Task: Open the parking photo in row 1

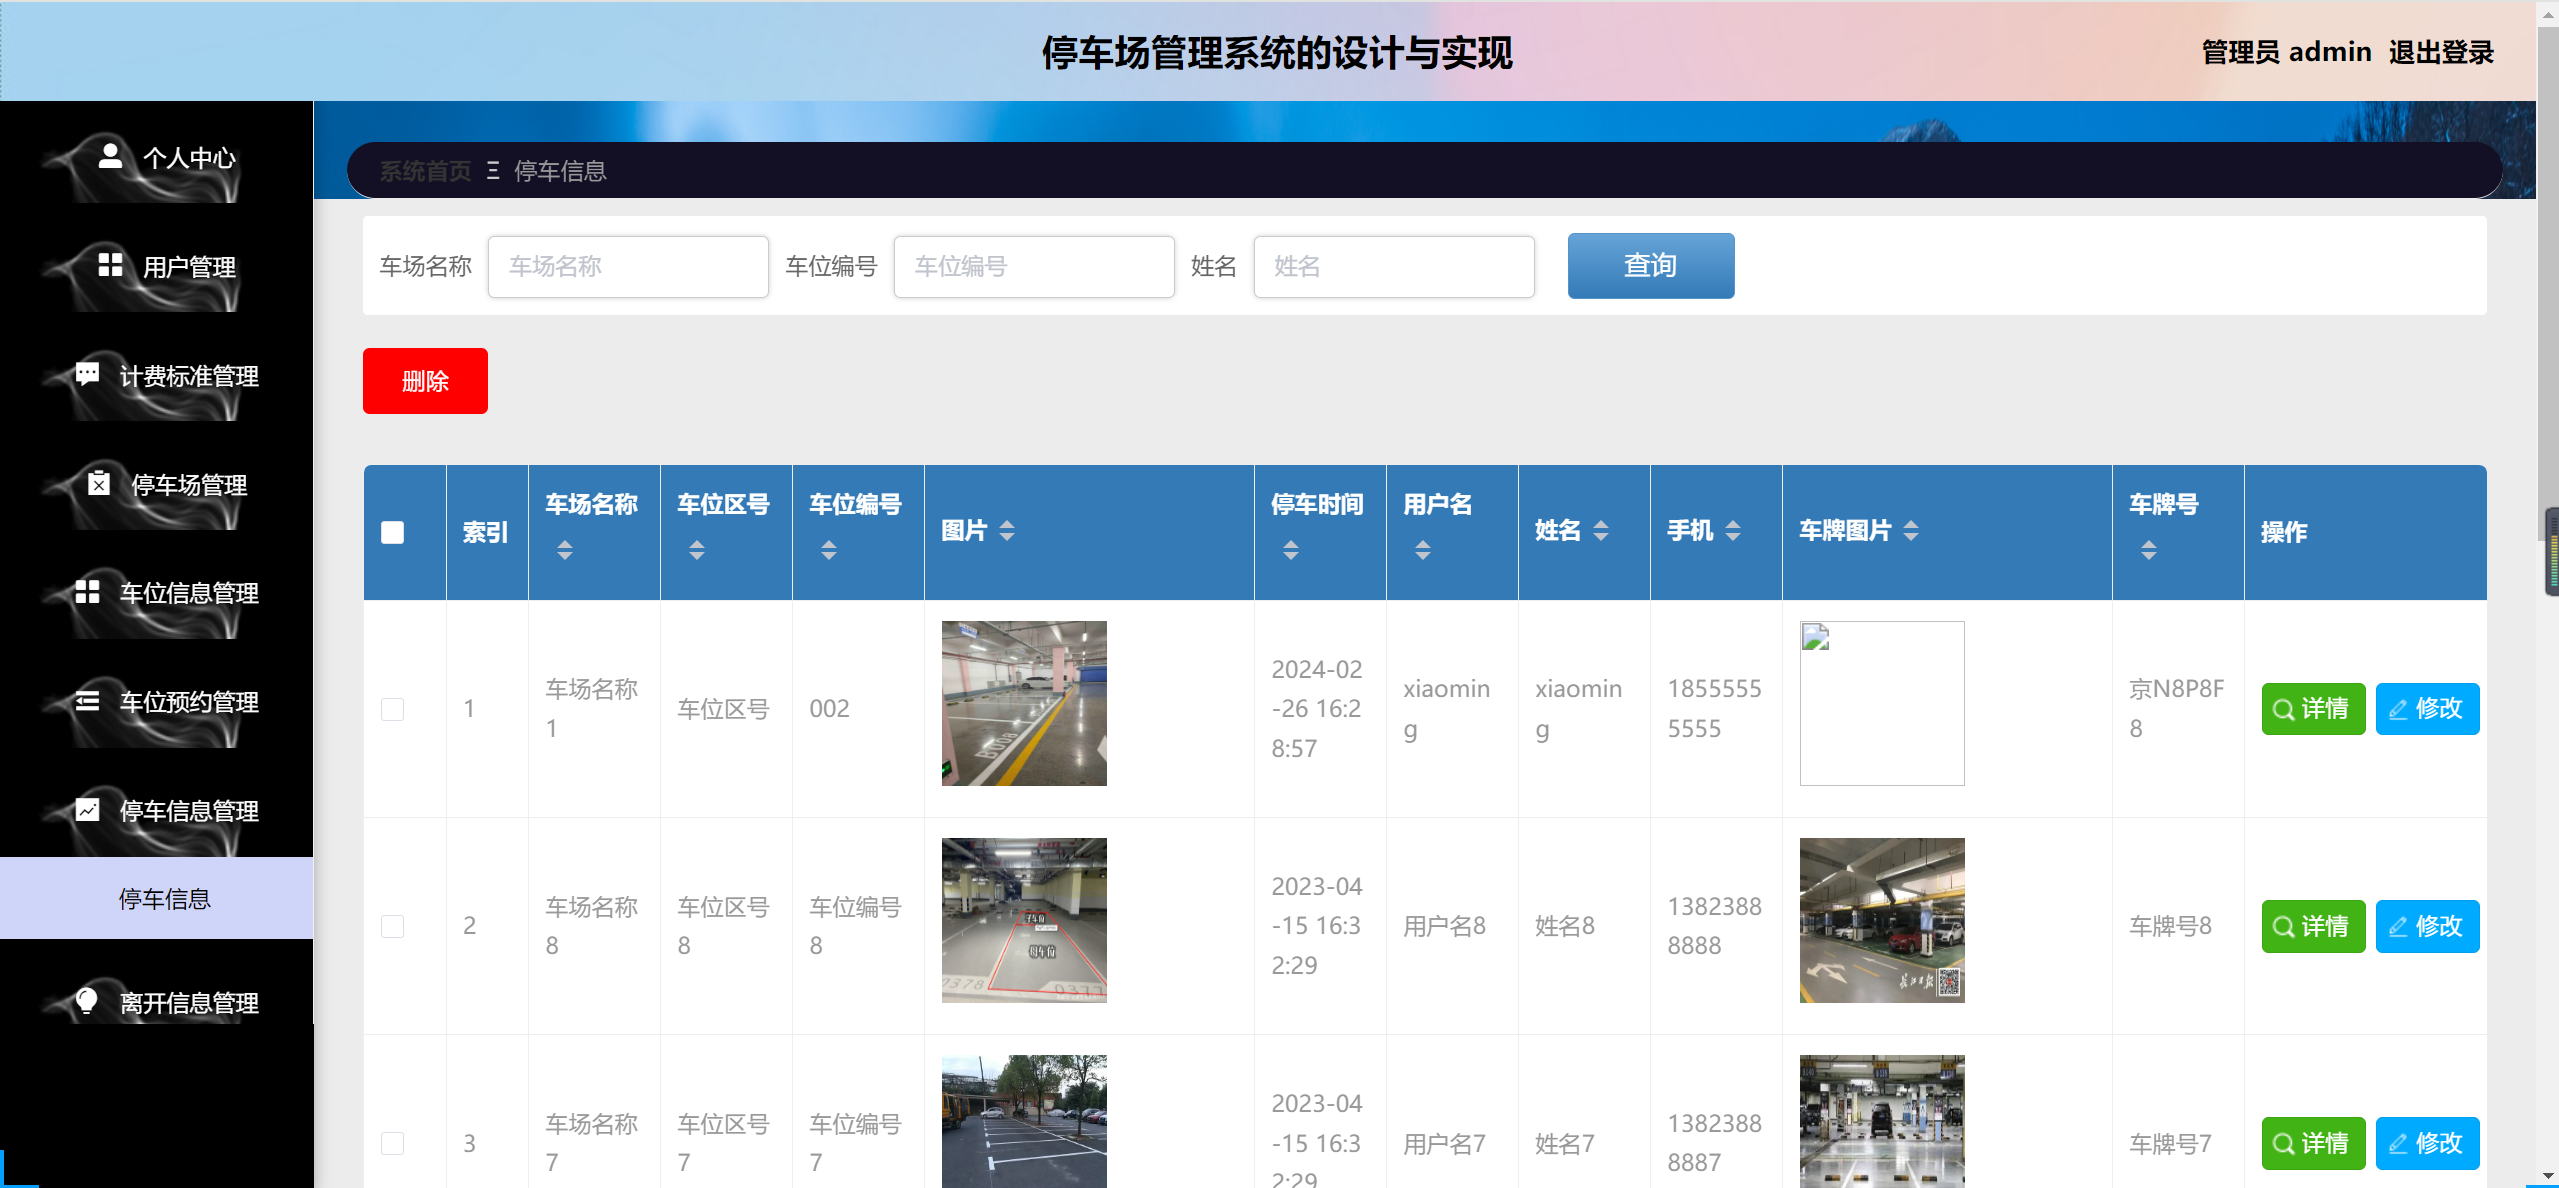Action: pos(1024,703)
